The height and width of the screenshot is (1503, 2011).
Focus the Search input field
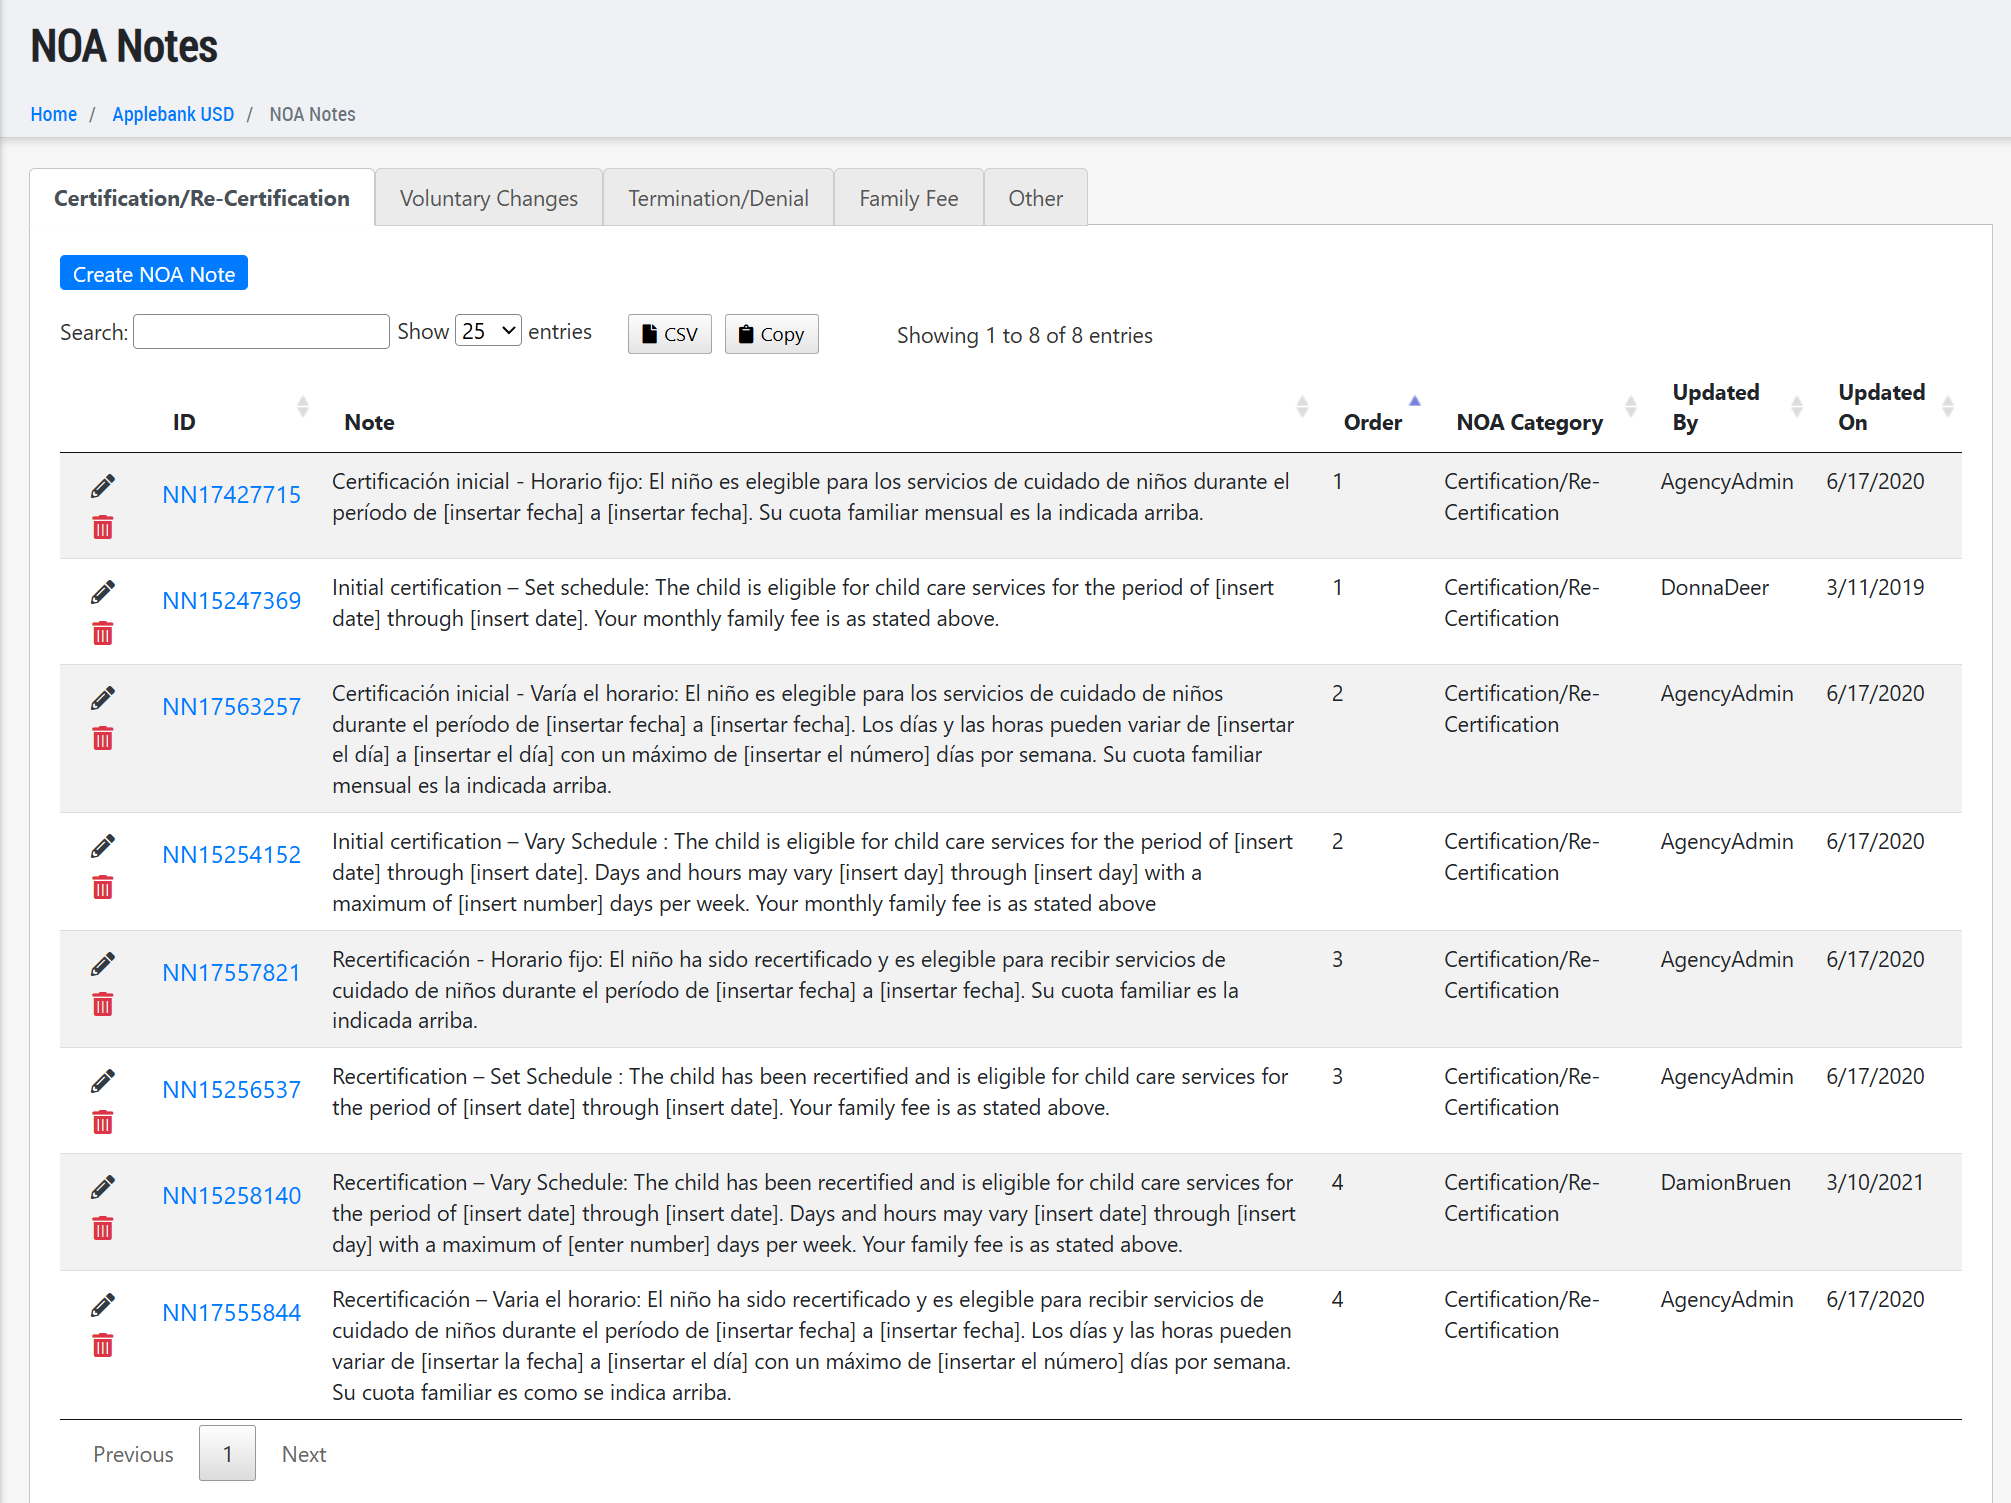click(261, 332)
